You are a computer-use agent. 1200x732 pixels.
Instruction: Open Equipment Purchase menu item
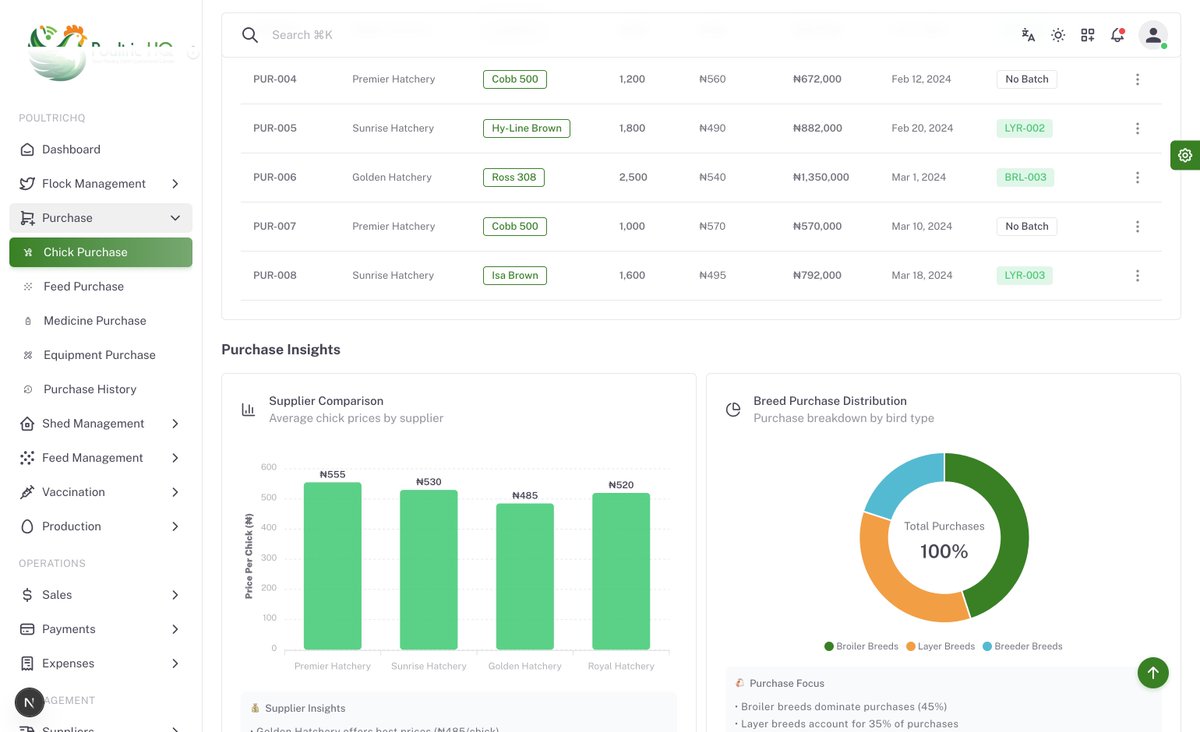pyautogui.click(x=101, y=355)
